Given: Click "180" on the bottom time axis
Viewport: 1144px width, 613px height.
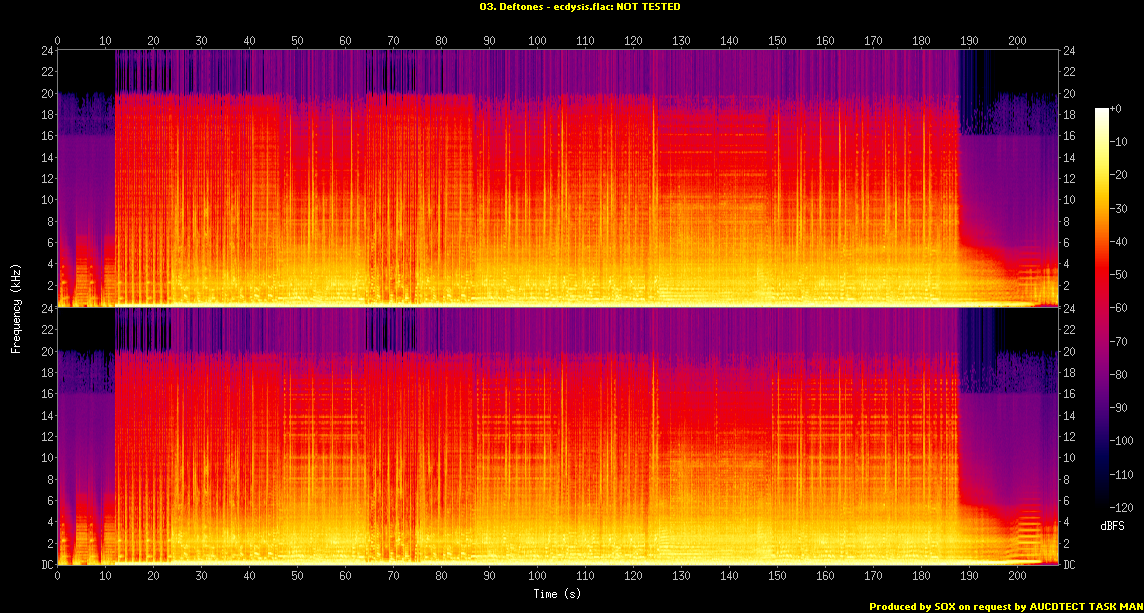Looking at the screenshot, I should click(x=921, y=575).
